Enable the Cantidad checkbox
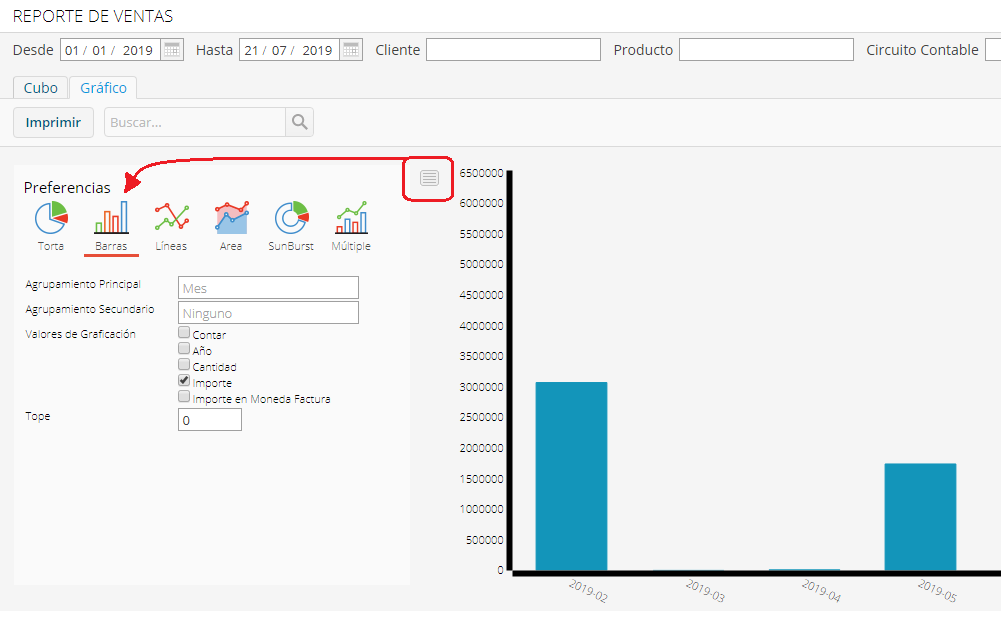This screenshot has width=1008, height=622. (184, 365)
